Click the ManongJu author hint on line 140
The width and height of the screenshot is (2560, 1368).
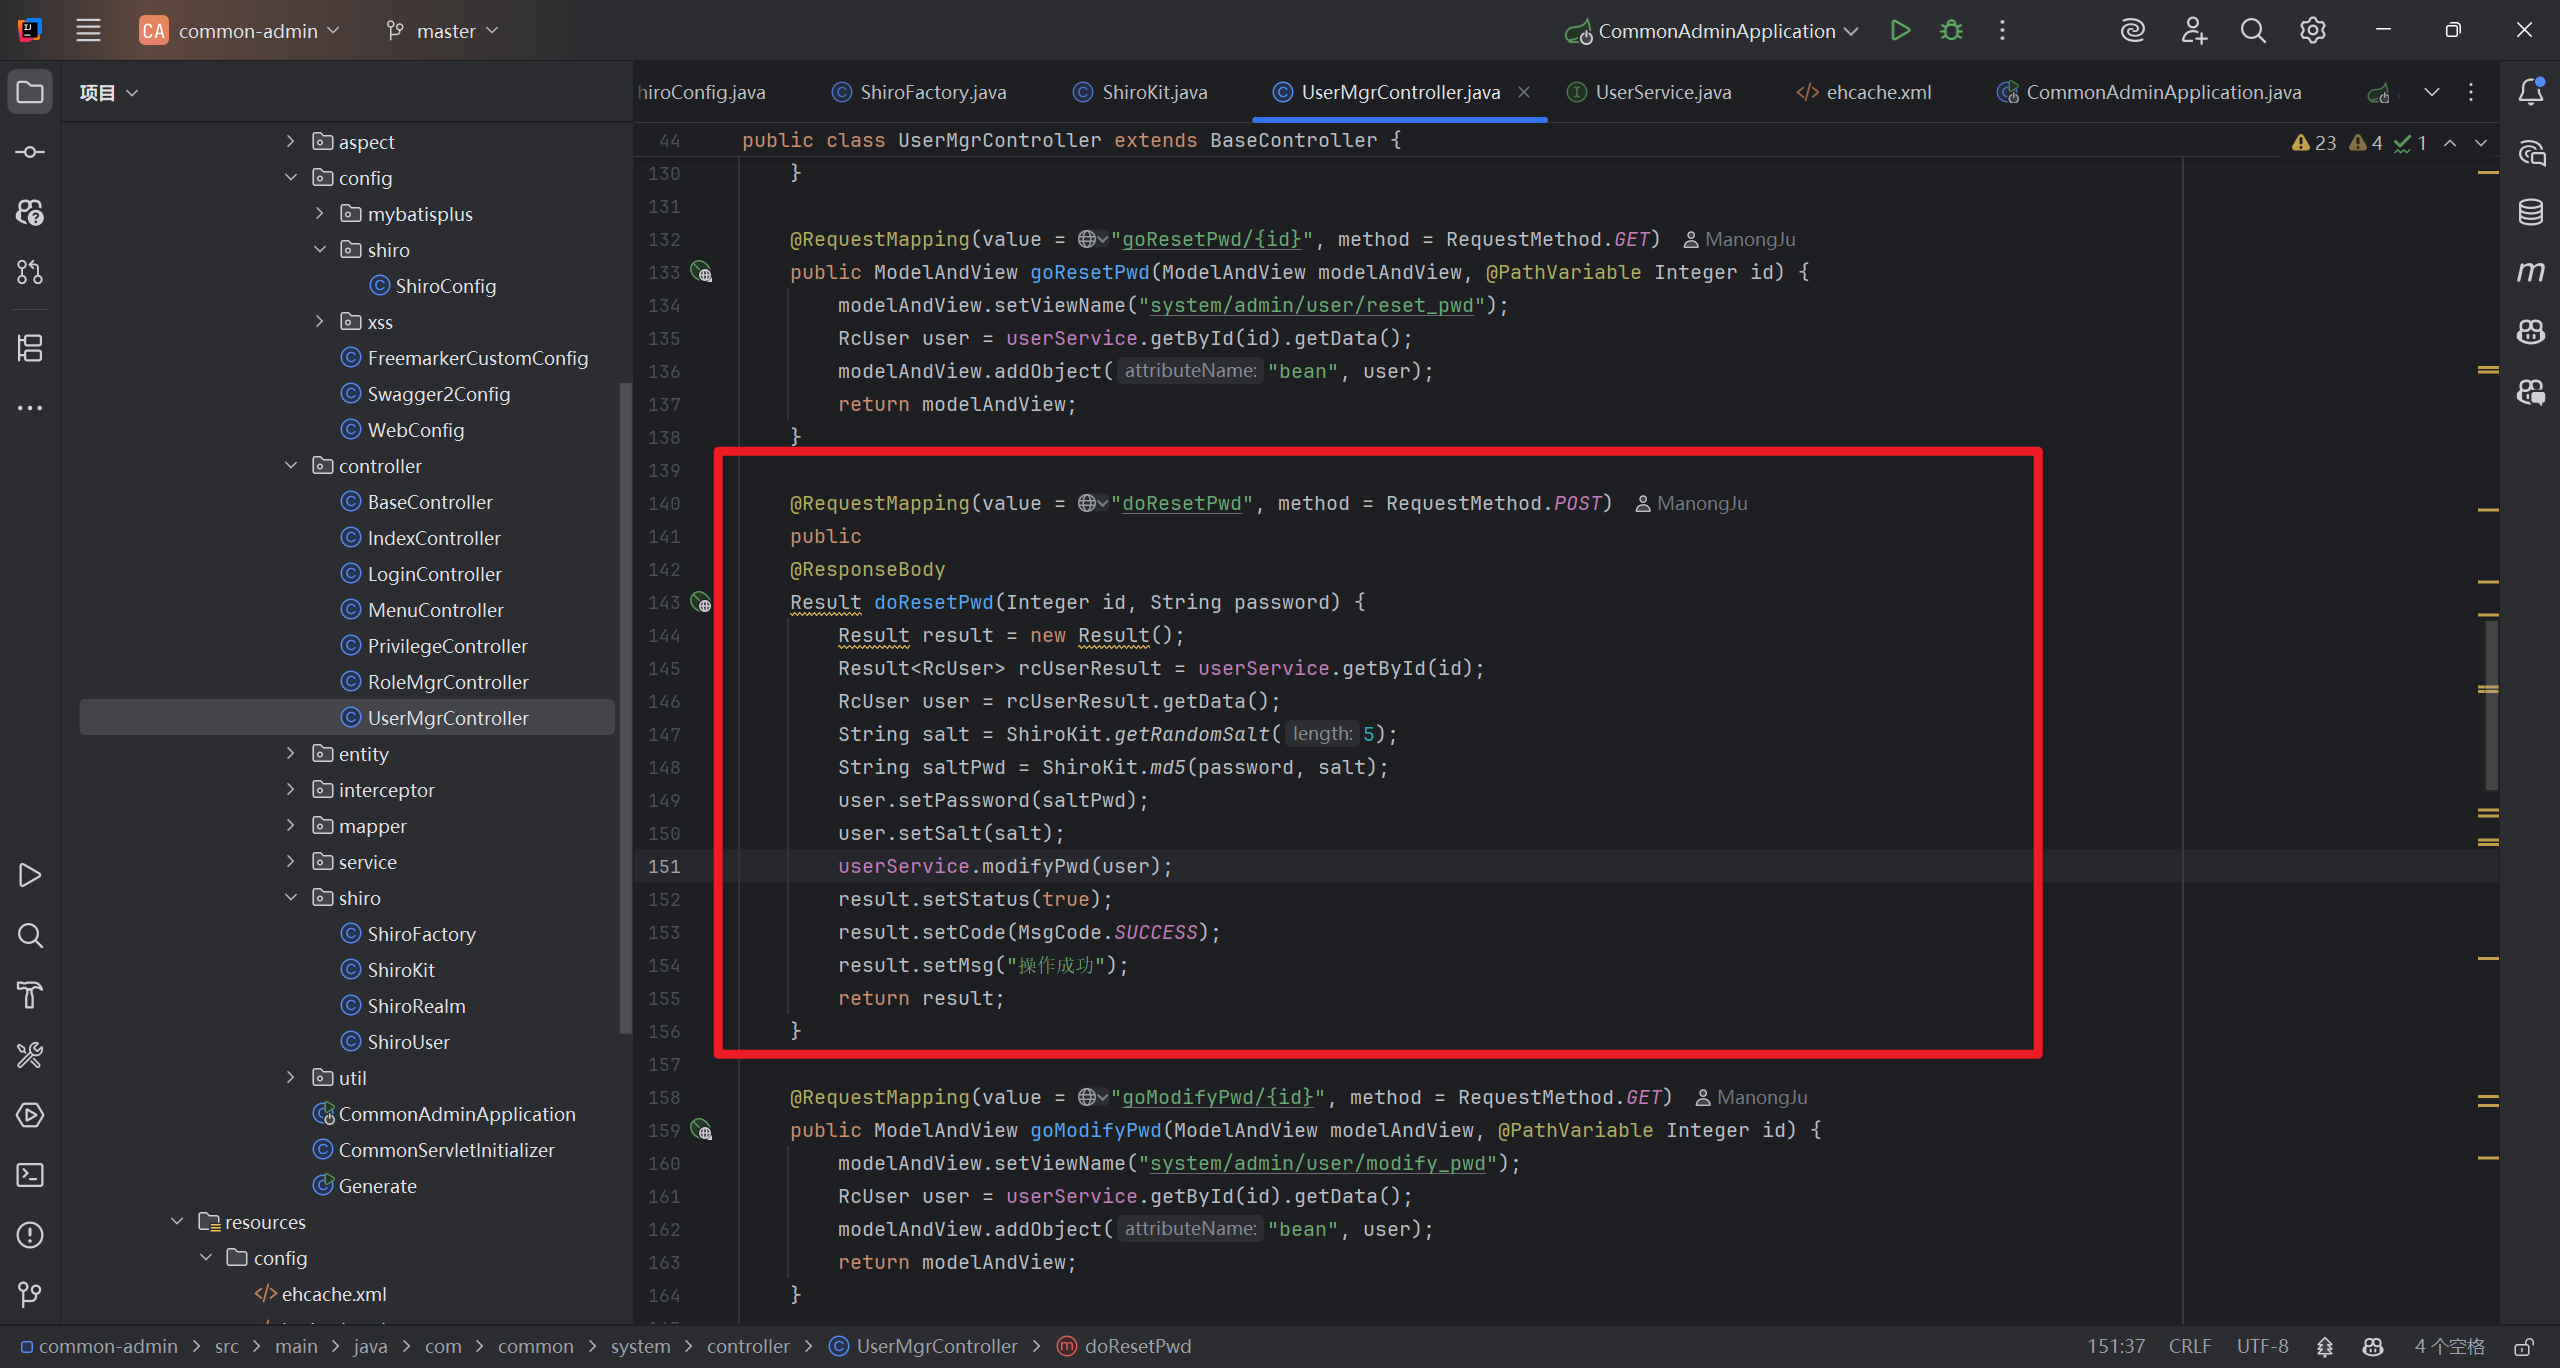pyautogui.click(x=1692, y=504)
